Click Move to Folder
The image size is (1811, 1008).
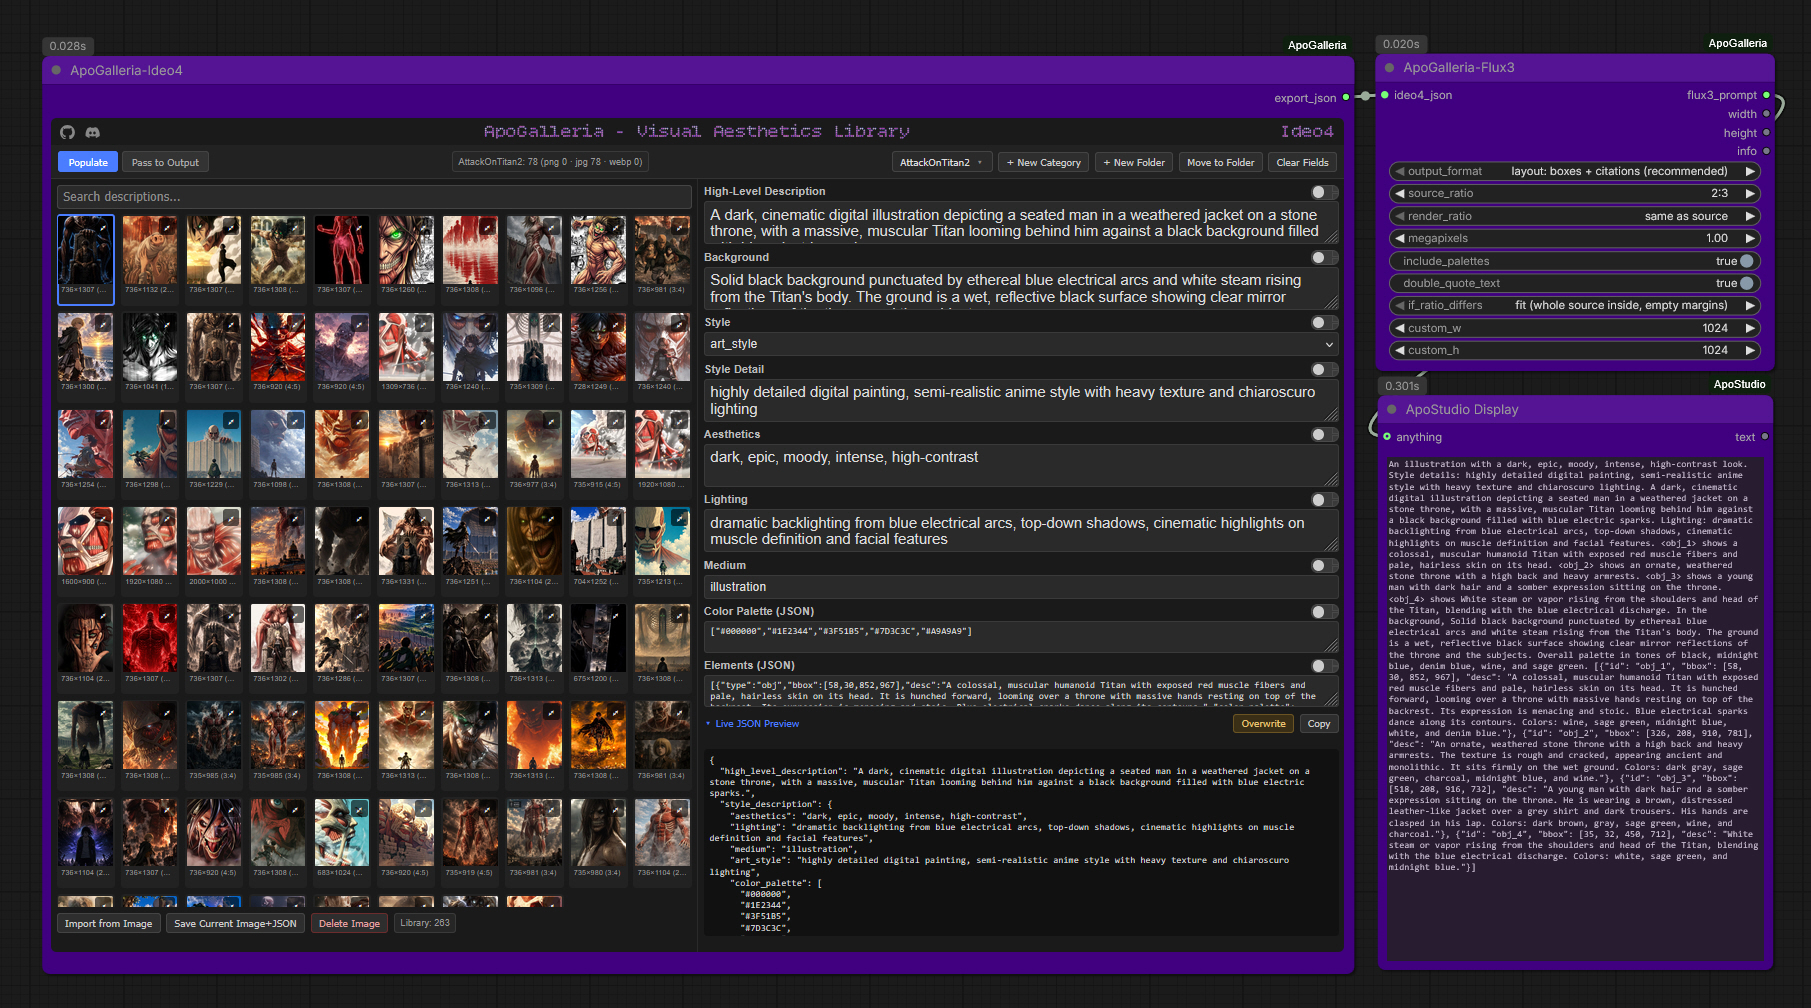point(1220,162)
